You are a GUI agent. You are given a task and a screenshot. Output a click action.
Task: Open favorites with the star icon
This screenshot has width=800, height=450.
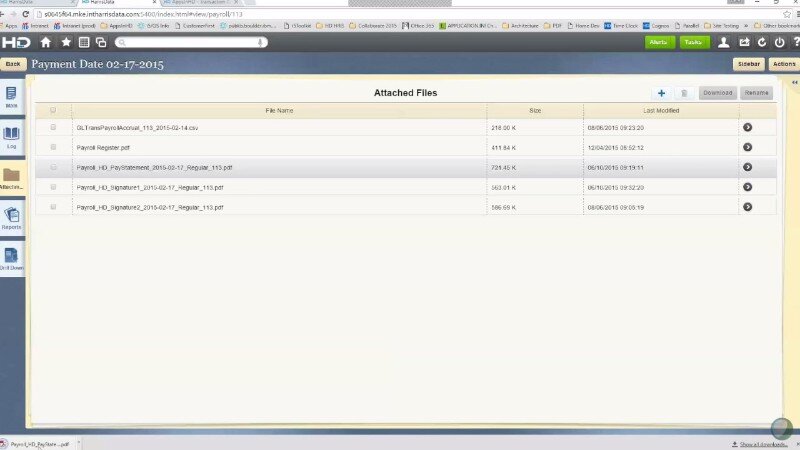66,42
